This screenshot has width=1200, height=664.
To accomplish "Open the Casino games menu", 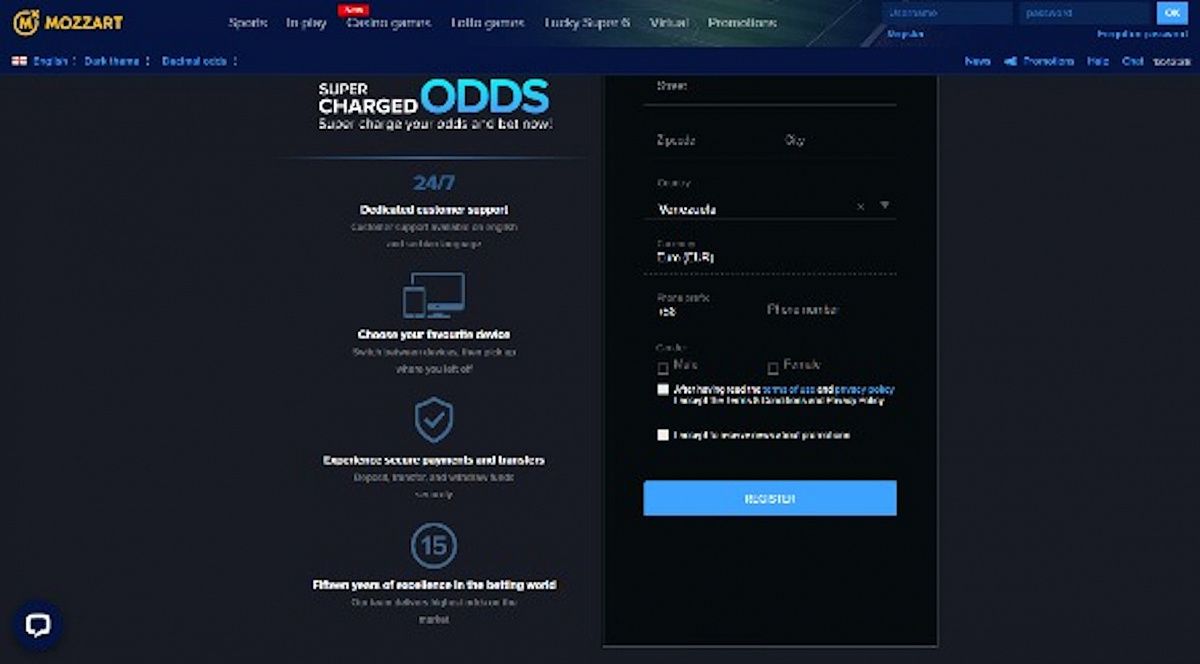I will (389, 22).
